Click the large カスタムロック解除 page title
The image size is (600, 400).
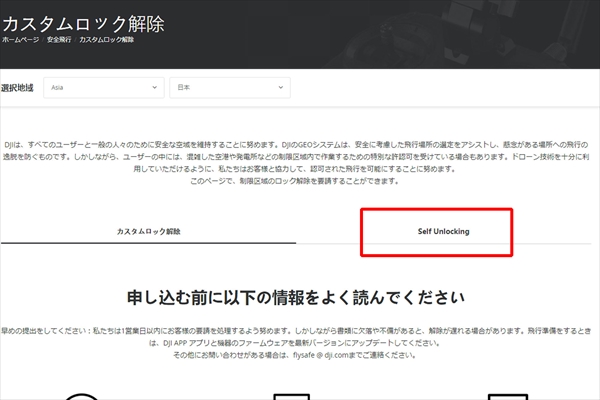click(x=83, y=24)
